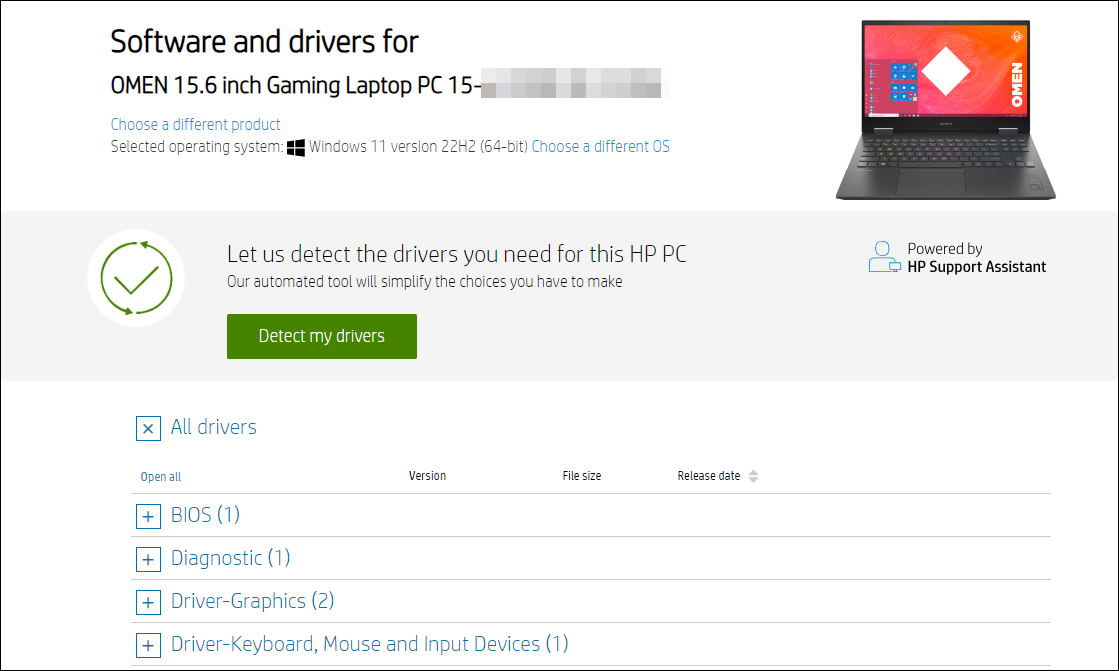
Task: Click the plus icon beside BIOS
Action: [148, 516]
